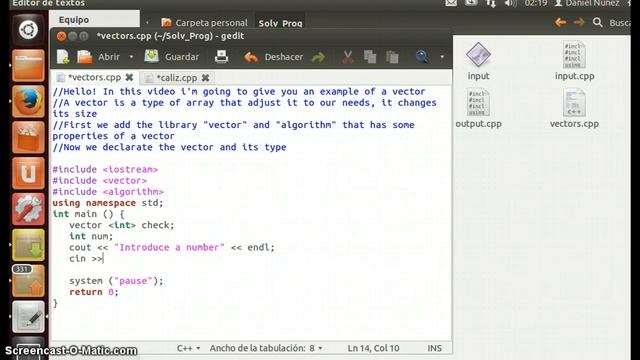Image resolution: width=640 pixels, height=360 pixels.
Task: Close the gedit window with red button
Action: click(x=61, y=36)
